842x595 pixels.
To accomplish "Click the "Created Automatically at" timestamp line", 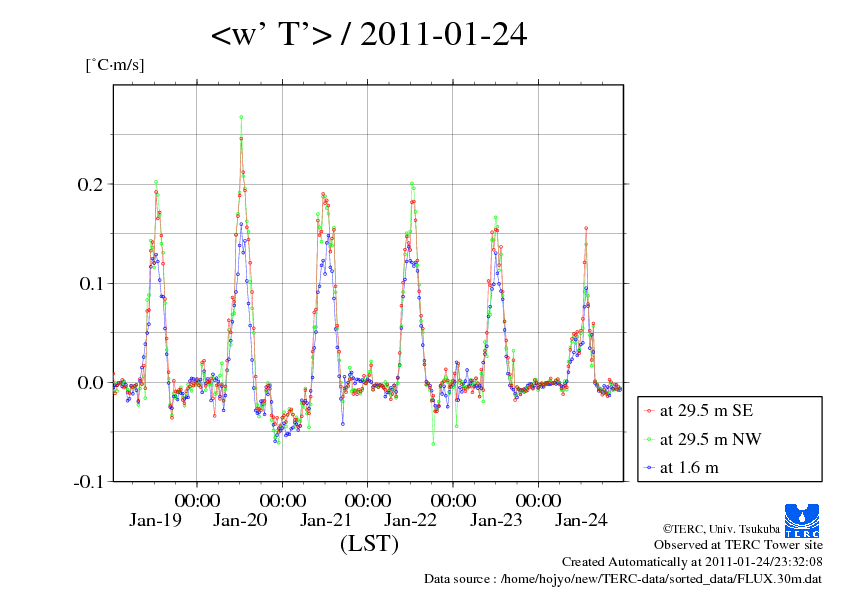I will [x=692, y=562].
